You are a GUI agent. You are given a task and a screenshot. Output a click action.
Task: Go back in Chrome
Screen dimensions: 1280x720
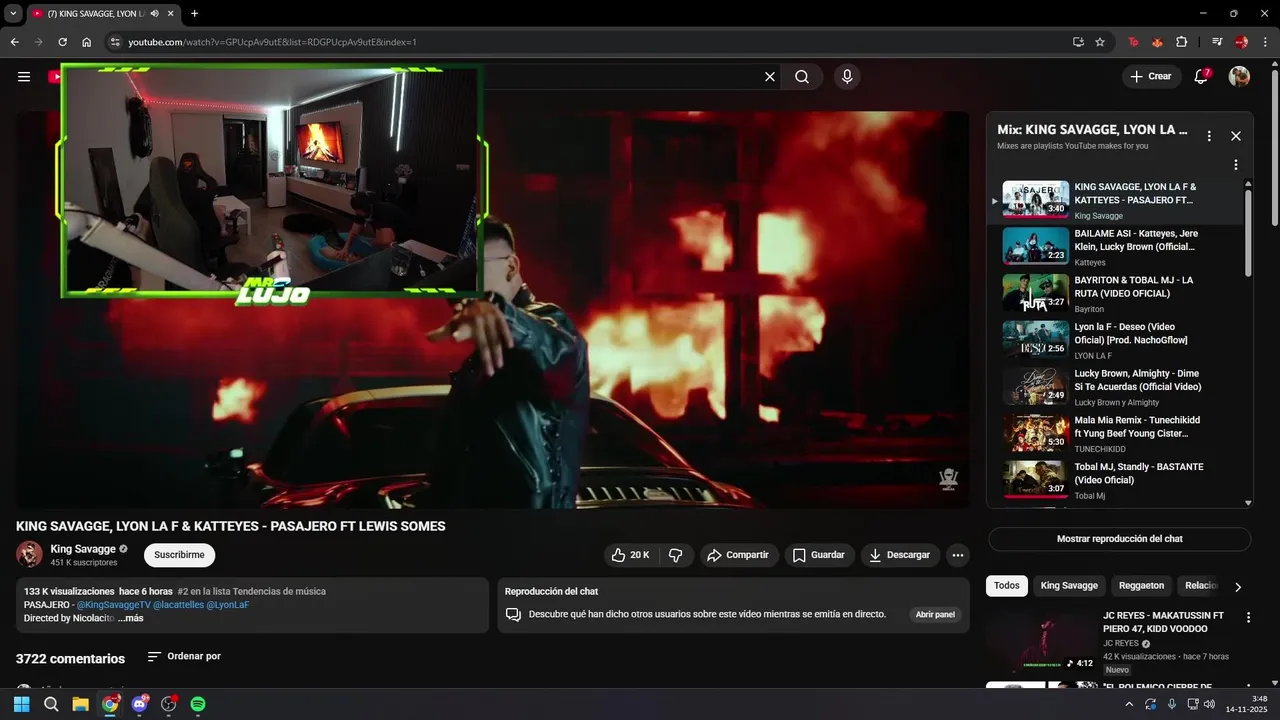coord(14,42)
